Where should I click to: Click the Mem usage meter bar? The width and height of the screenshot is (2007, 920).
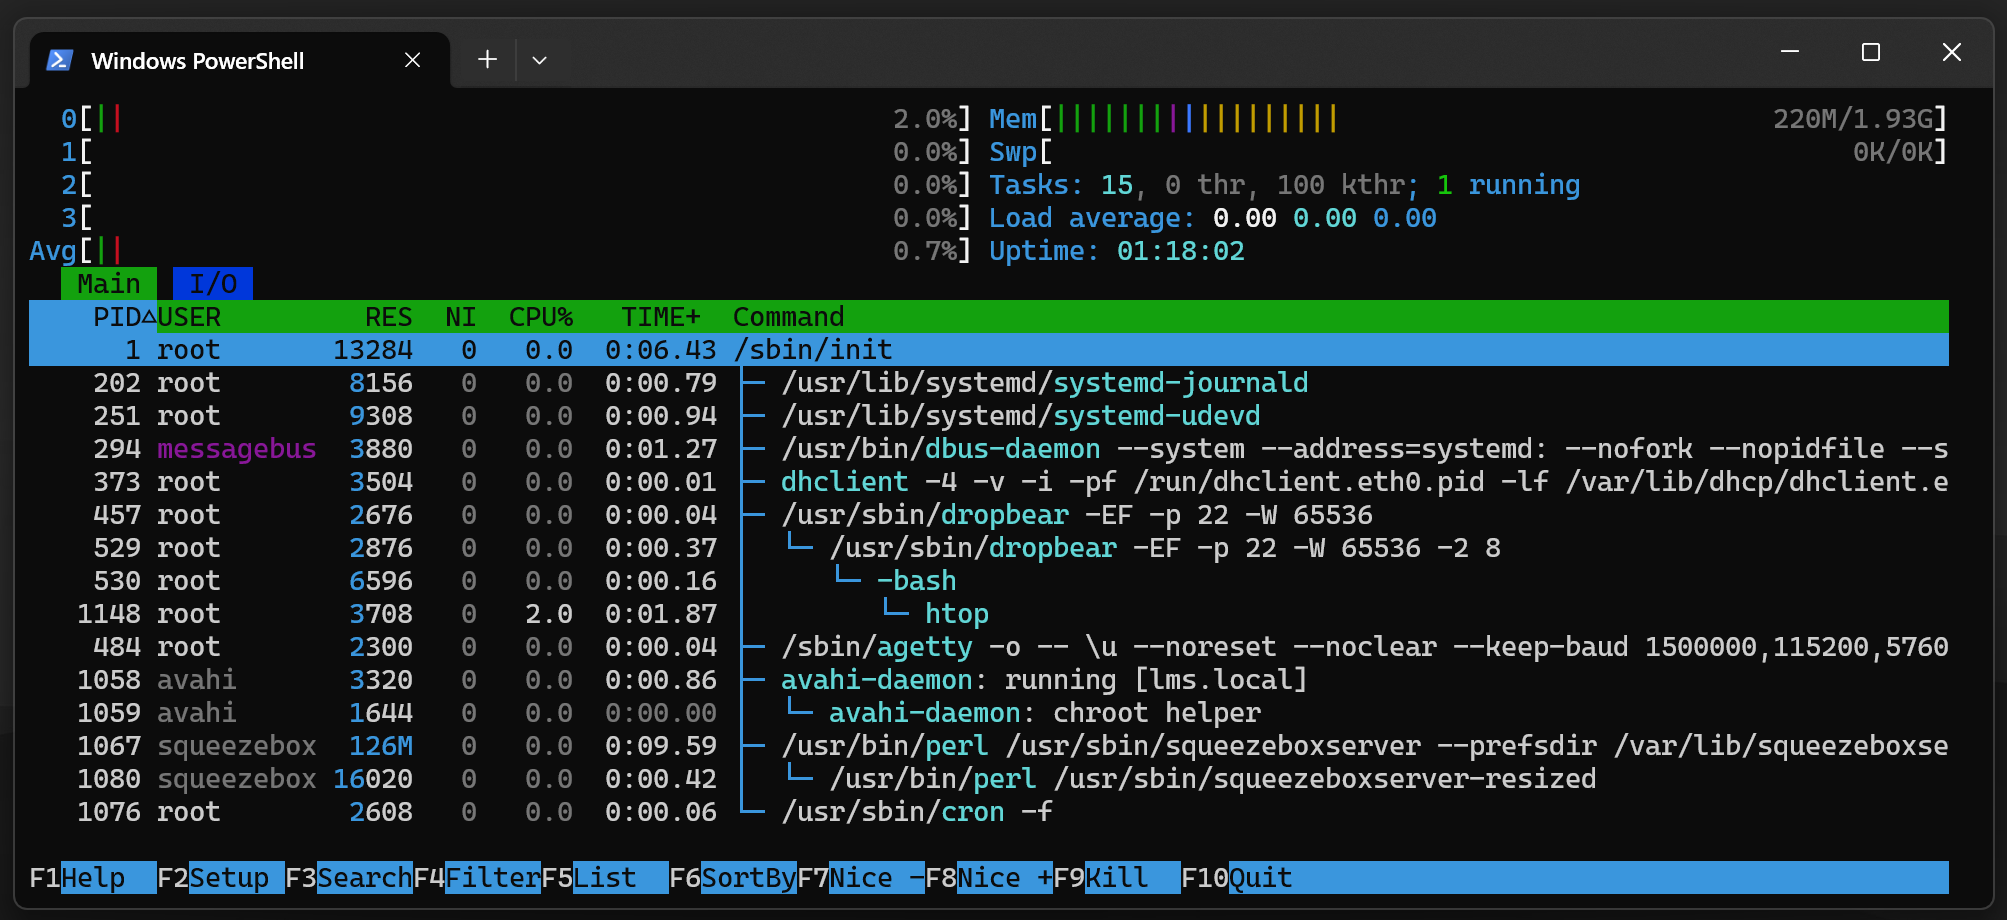(x=1197, y=119)
